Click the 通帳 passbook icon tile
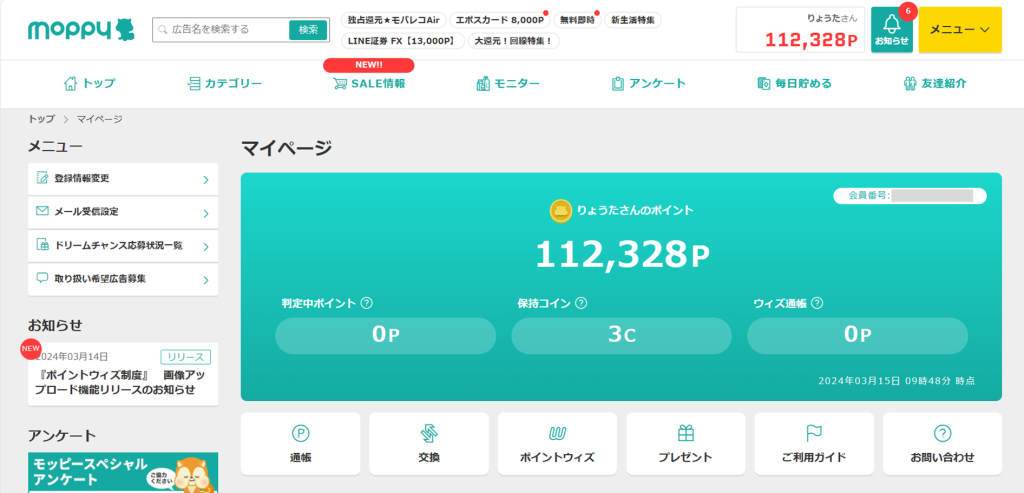The height and width of the screenshot is (493, 1024). click(301, 444)
